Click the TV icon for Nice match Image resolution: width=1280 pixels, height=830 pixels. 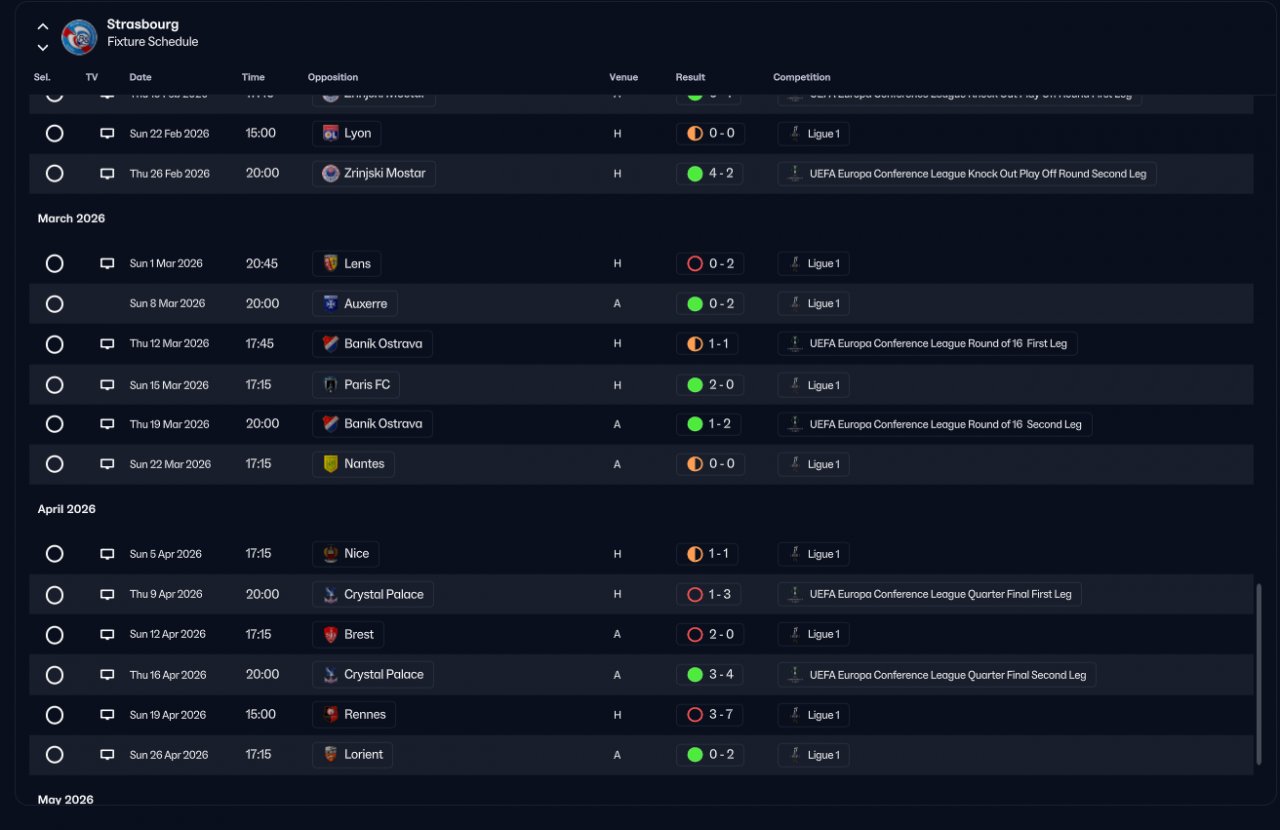click(x=107, y=554)
